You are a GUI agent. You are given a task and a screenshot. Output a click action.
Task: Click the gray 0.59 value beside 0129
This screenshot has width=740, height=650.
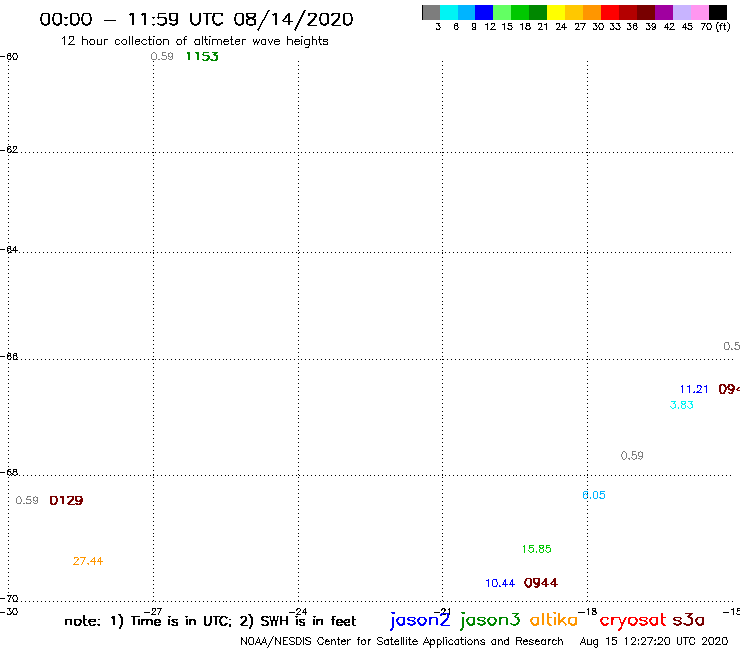point(27,500)
